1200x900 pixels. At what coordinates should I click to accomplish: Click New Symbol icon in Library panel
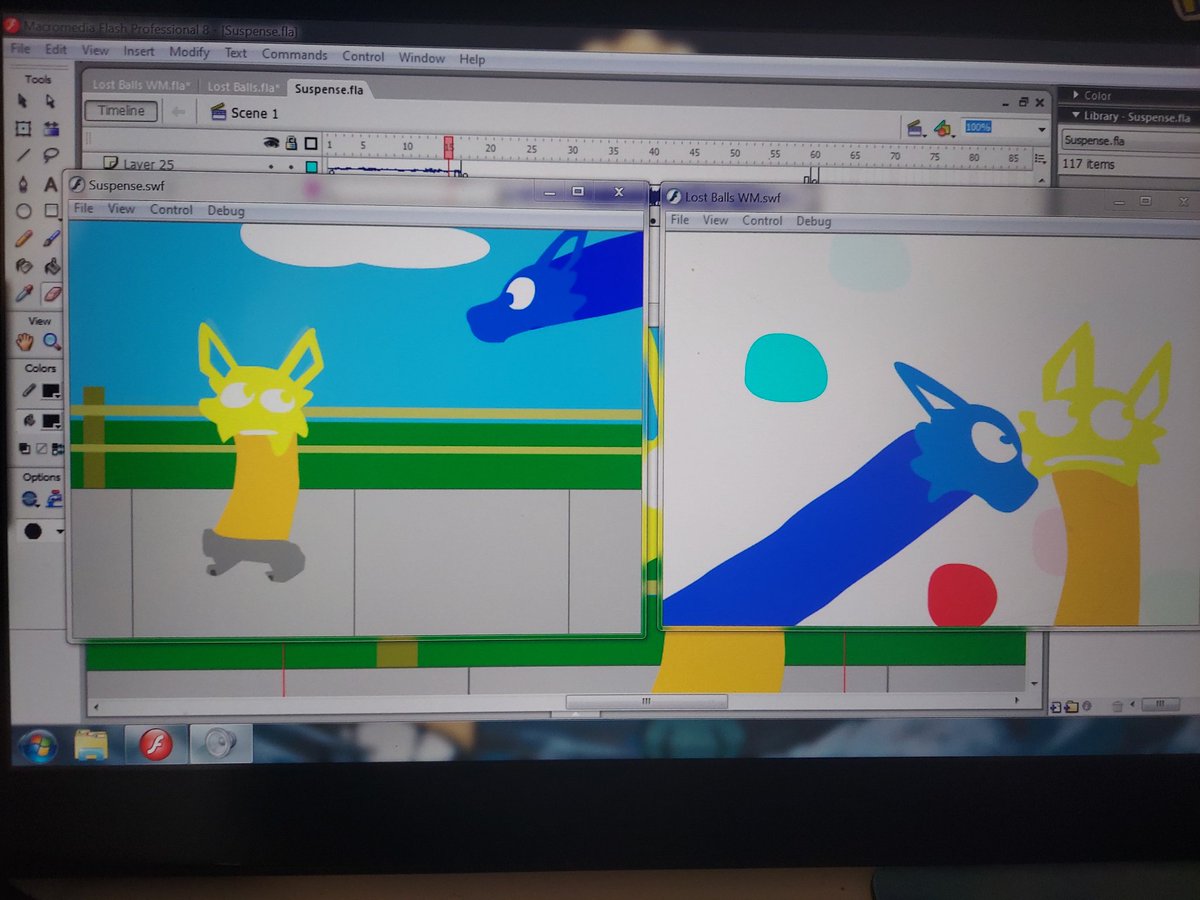[1056, 707]
